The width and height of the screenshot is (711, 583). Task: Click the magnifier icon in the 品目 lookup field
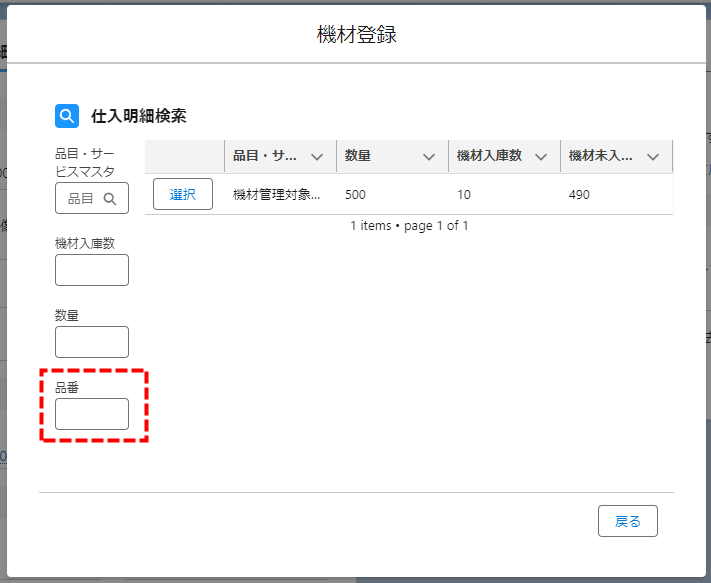[110, 199]
